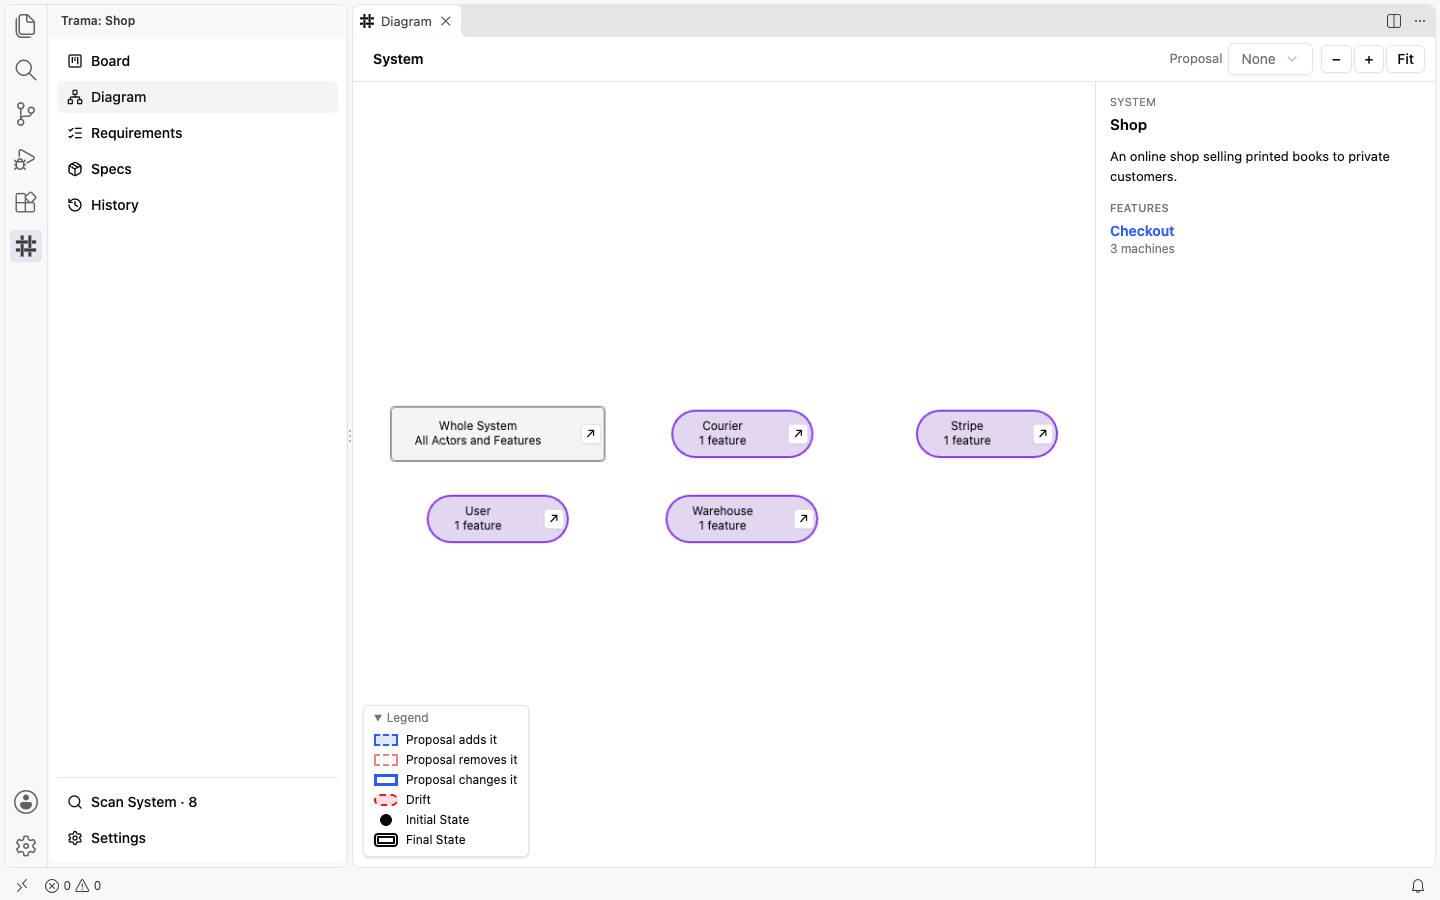1440x900 pixels.
Task: Close the Diagram tab
Action: 446,21
